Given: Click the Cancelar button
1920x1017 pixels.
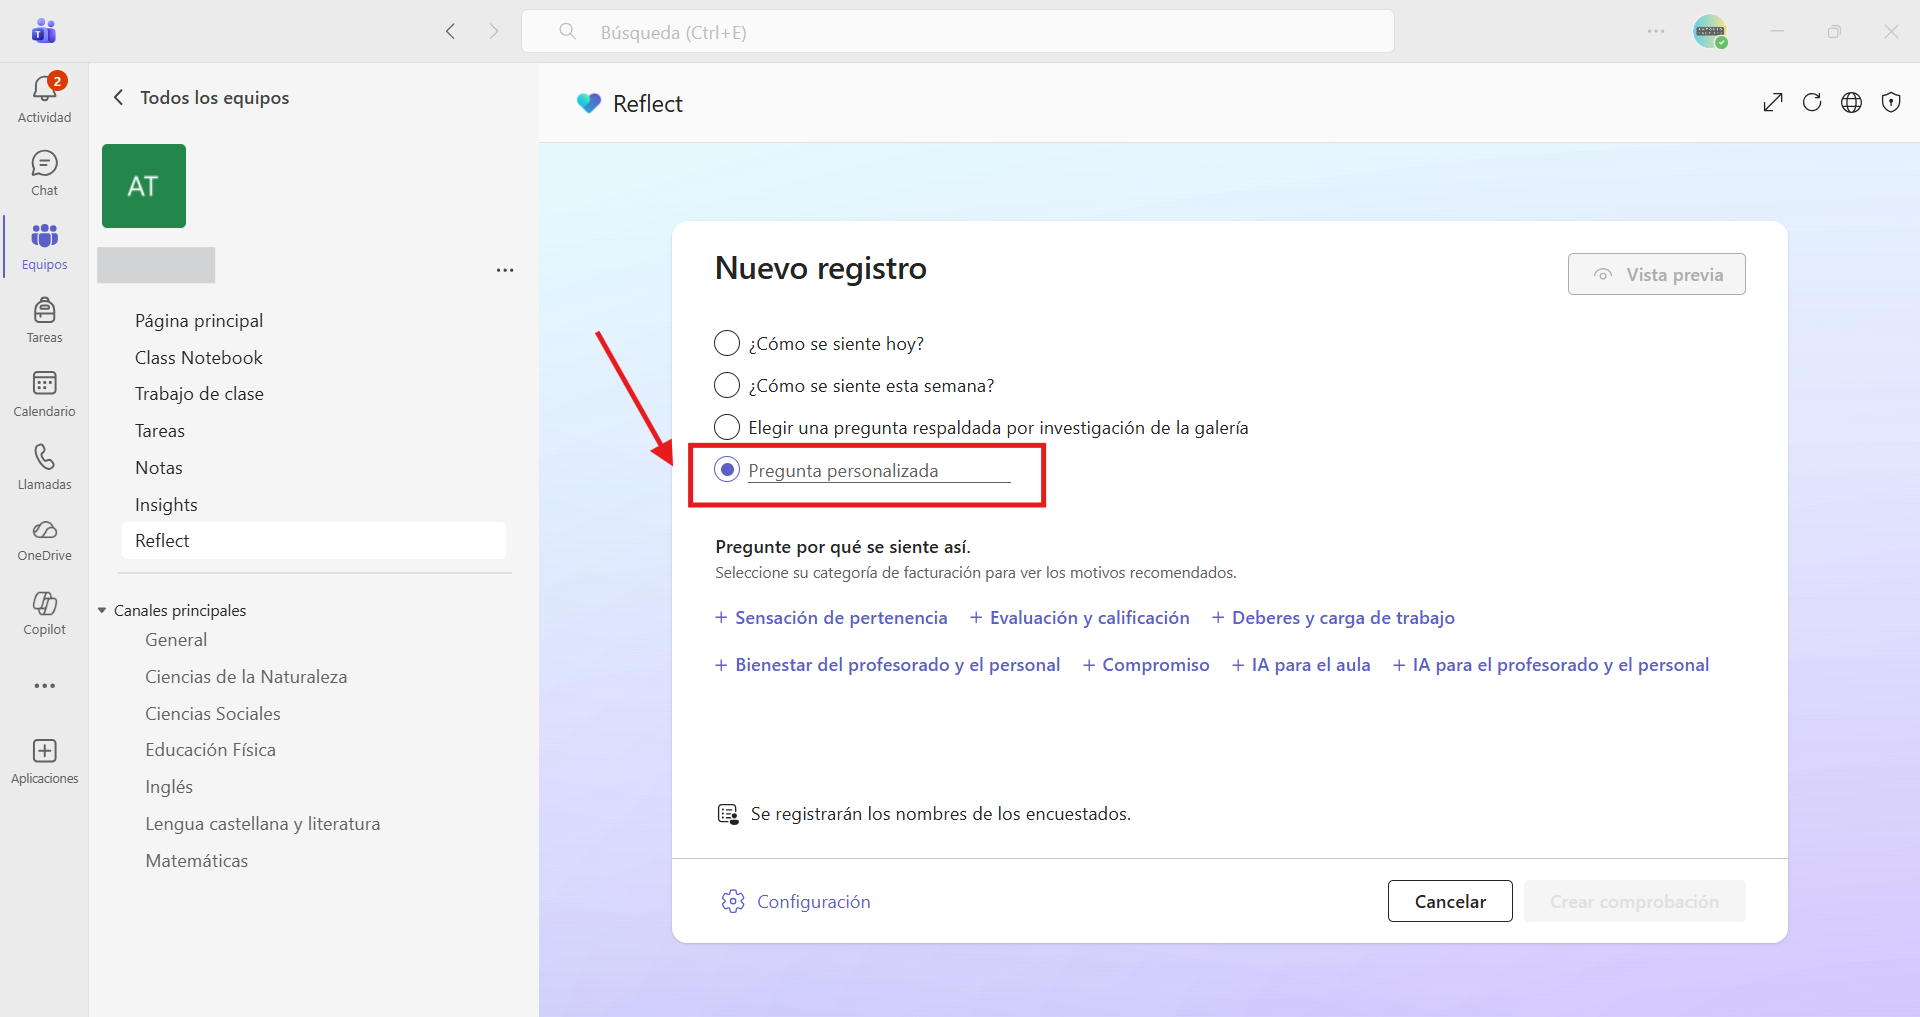Looking at the screenshot, I should point(1450,901).
